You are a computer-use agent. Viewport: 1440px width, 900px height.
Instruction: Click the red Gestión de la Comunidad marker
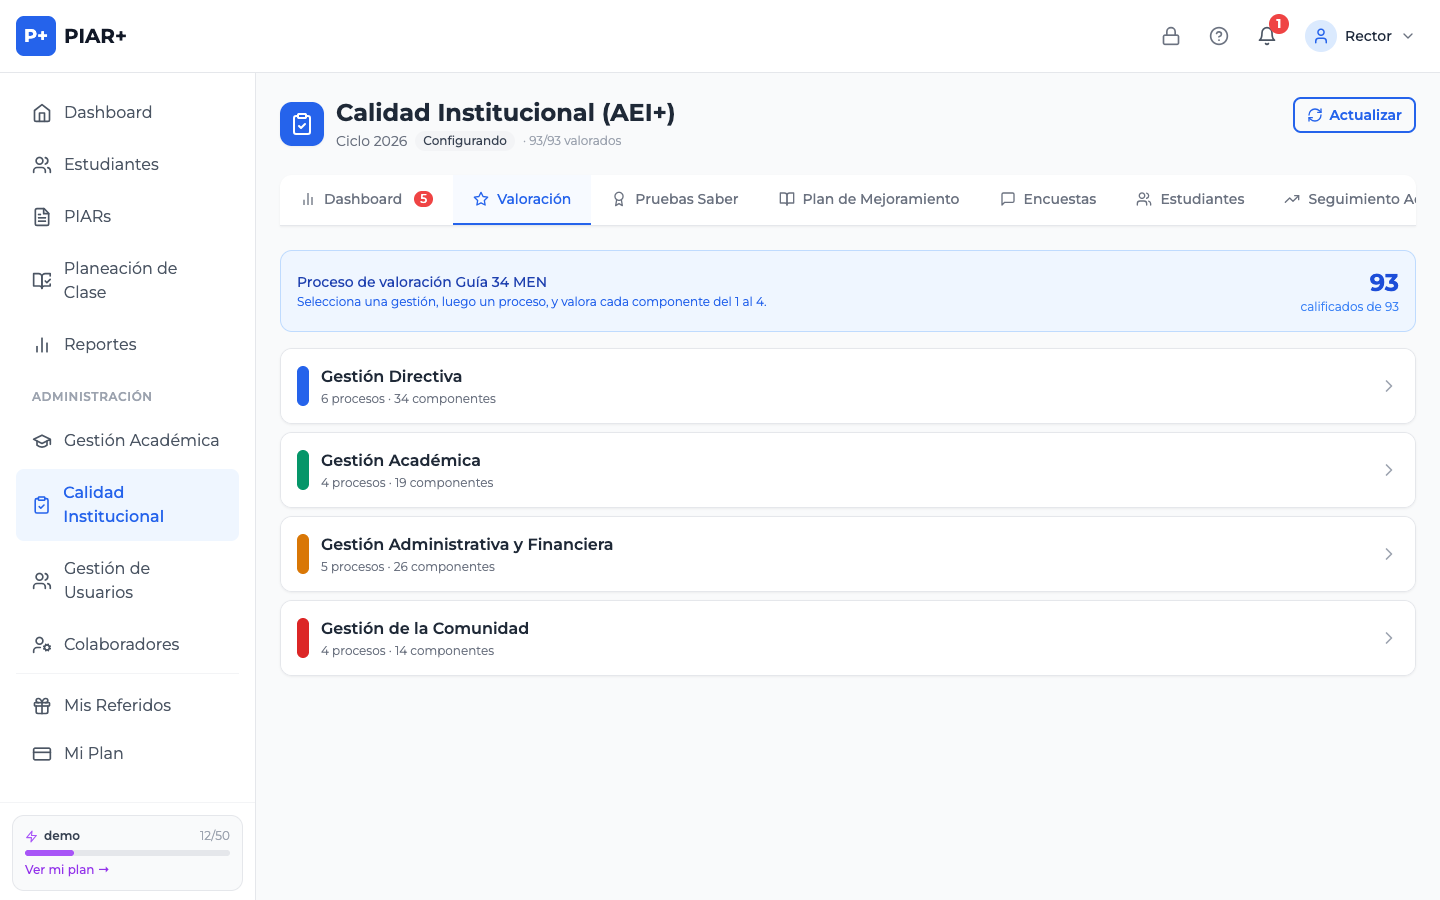coord(303,638)
